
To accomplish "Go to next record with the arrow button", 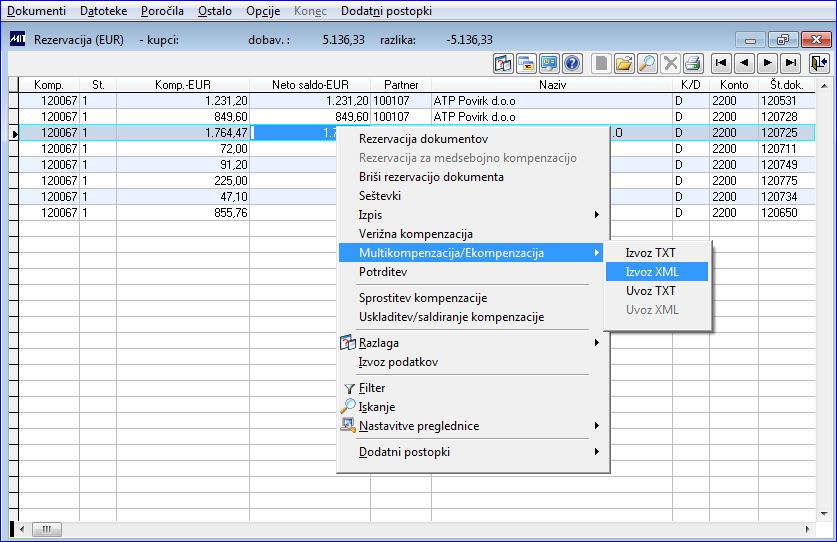I will pyautogui.click(x=767, y=64).
